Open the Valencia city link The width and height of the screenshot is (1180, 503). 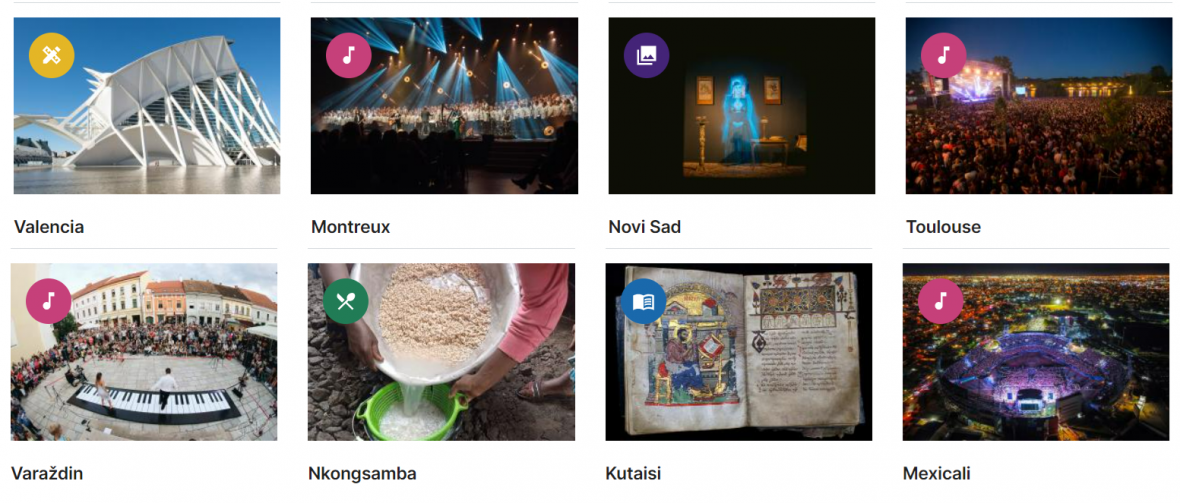(x=49, y=227)
